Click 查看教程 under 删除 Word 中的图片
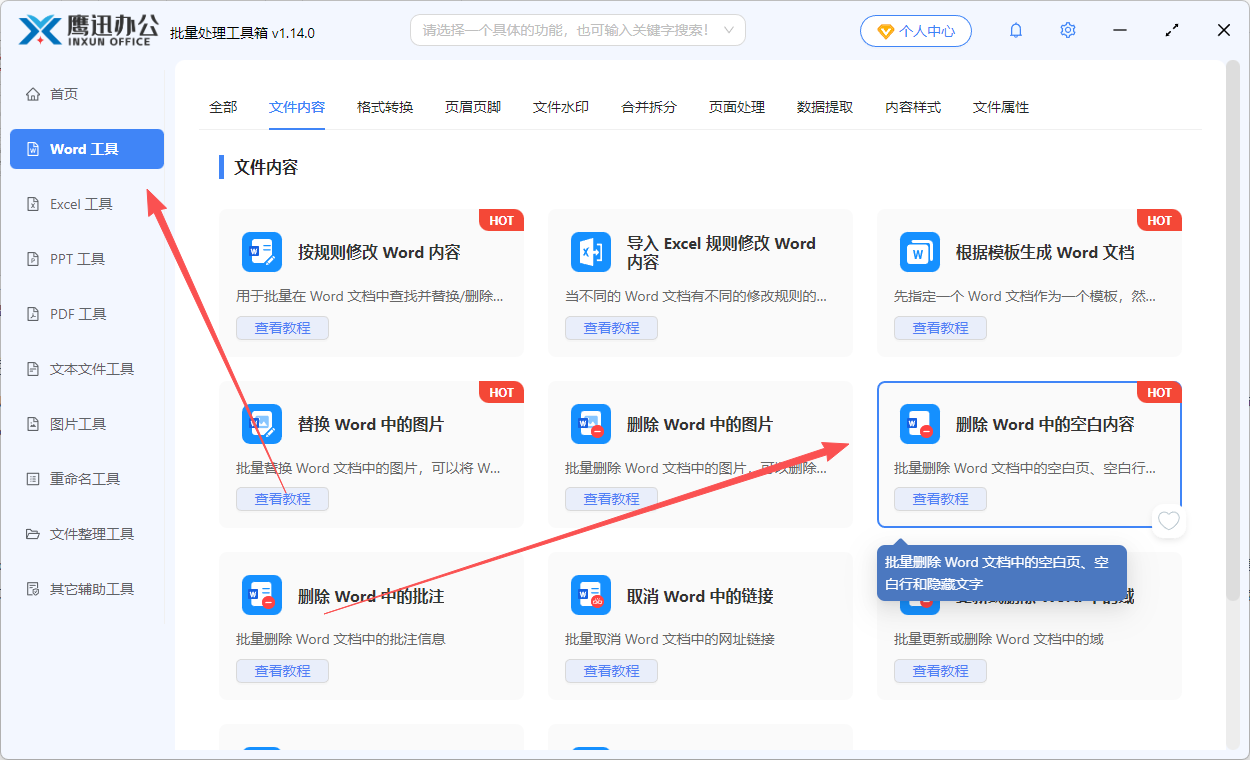Viewport: 1250px width, 760px height. 611,498
